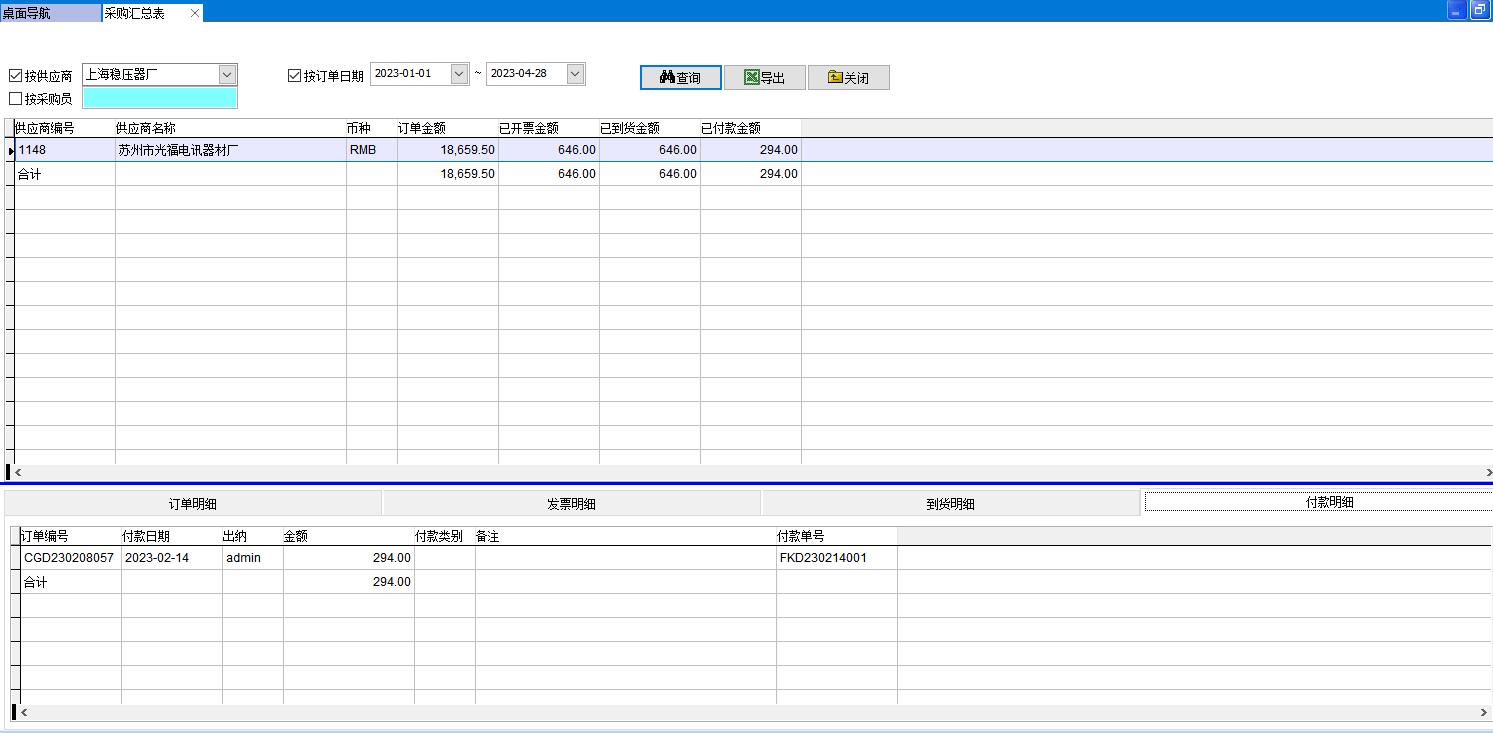1493x733 pixels.
Task: Open the 发票明细 tab
Action: (571, 504)
